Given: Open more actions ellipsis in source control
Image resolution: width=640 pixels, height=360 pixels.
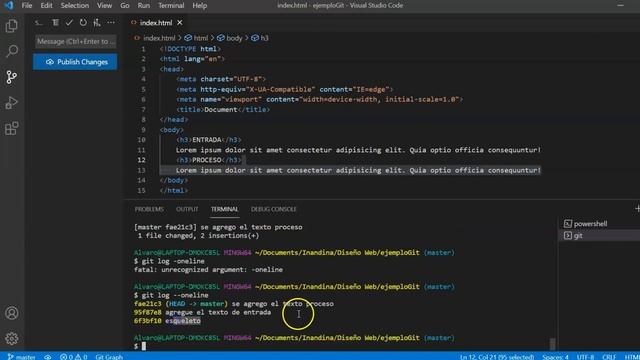Looking at the screenshot, I should [111, 22].
